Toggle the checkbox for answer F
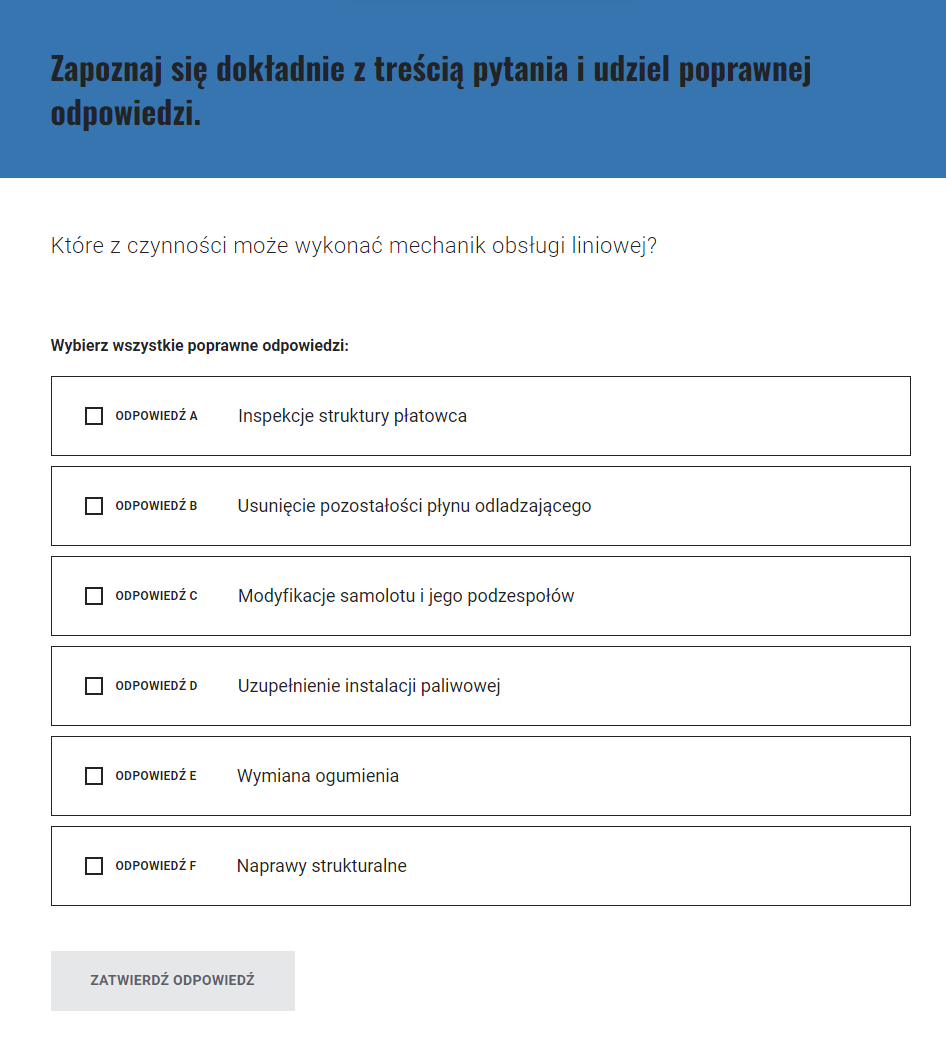Image resolution: width=946 pixels, height=1058 pixels. tap(94, 866)
